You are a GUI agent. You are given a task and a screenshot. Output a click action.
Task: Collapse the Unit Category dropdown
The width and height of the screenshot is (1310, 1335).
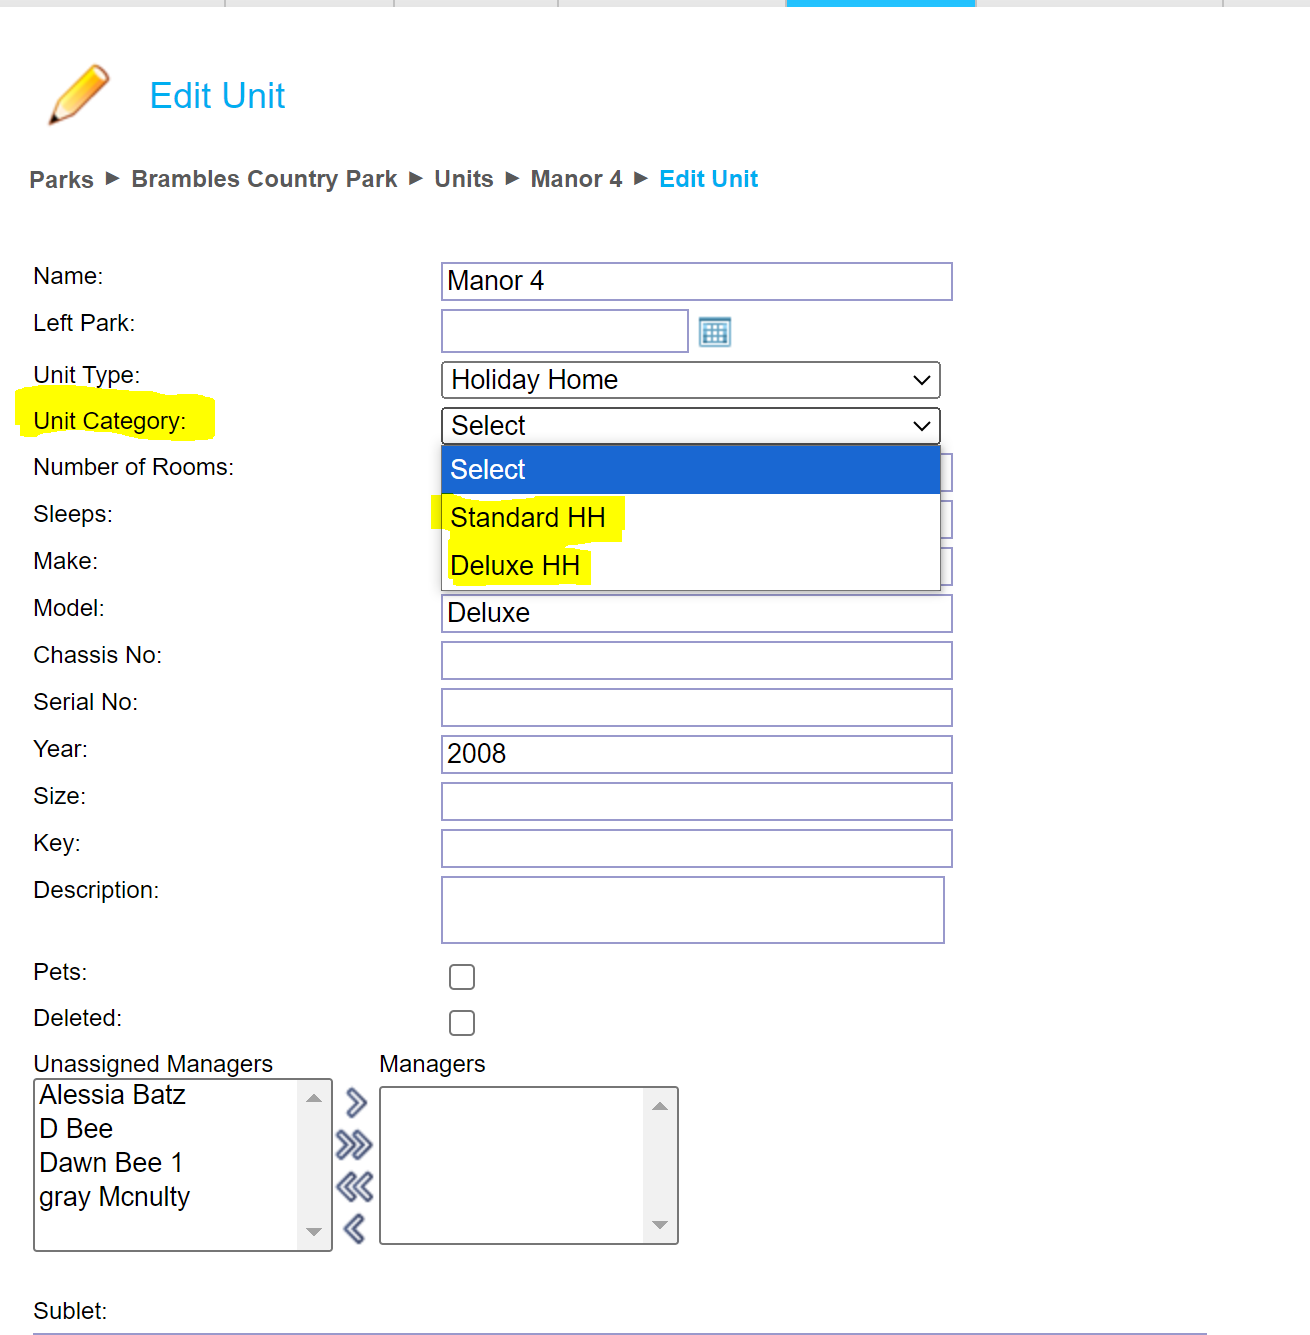pyautogui.click(x=690, y=426)
